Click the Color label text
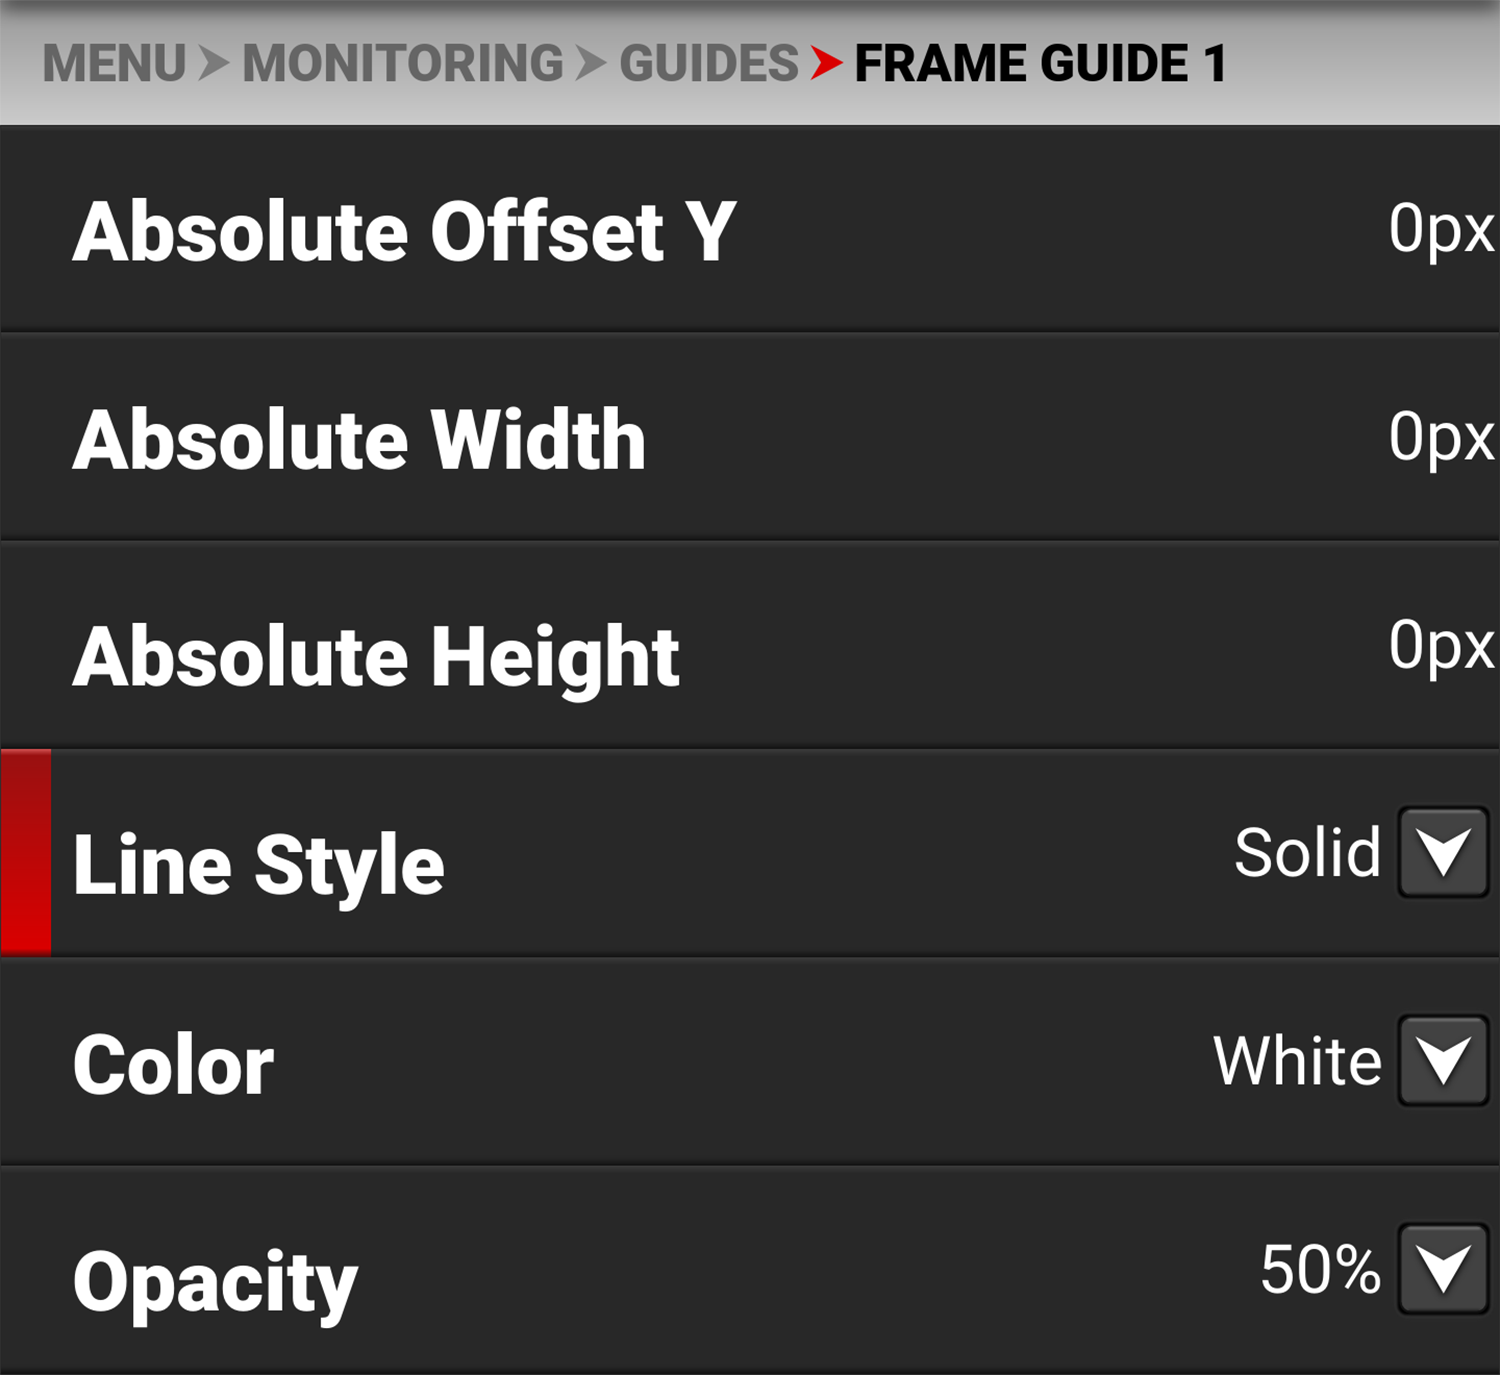 click(173, 1065)
